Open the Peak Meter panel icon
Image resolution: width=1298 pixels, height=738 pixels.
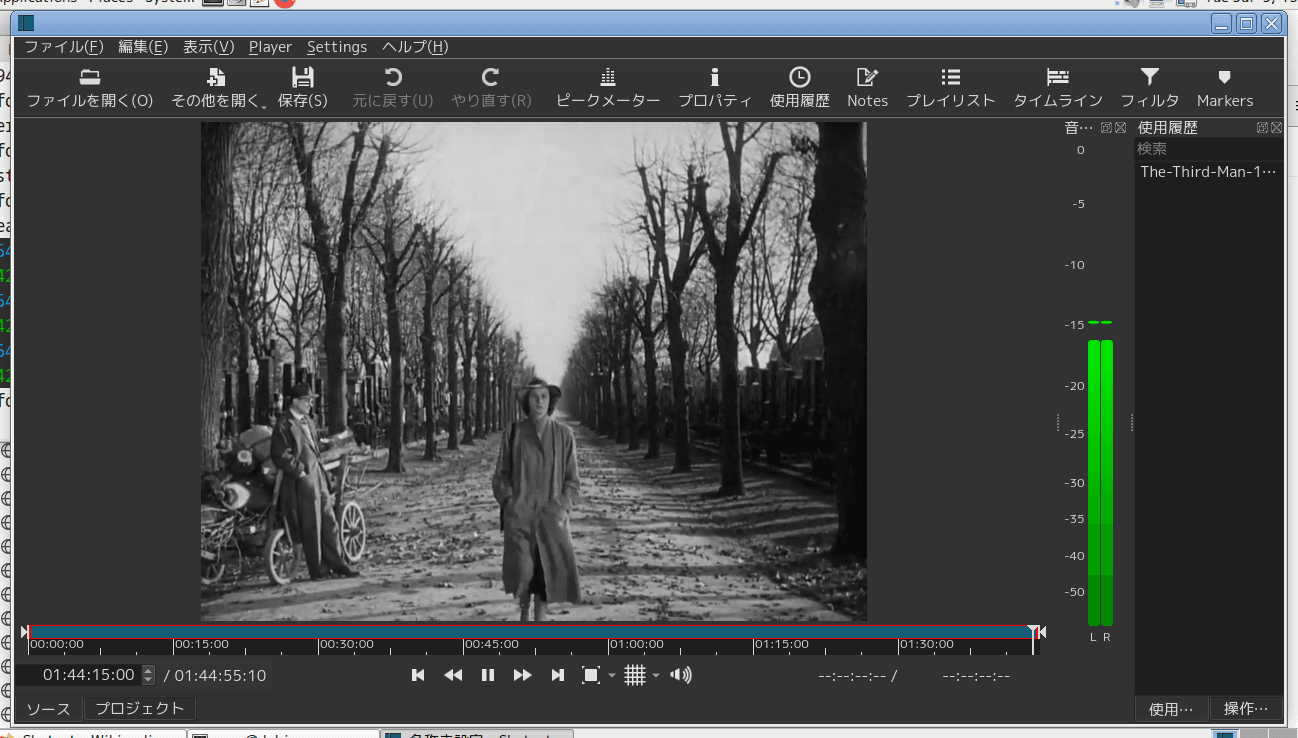tap(608, 87)
